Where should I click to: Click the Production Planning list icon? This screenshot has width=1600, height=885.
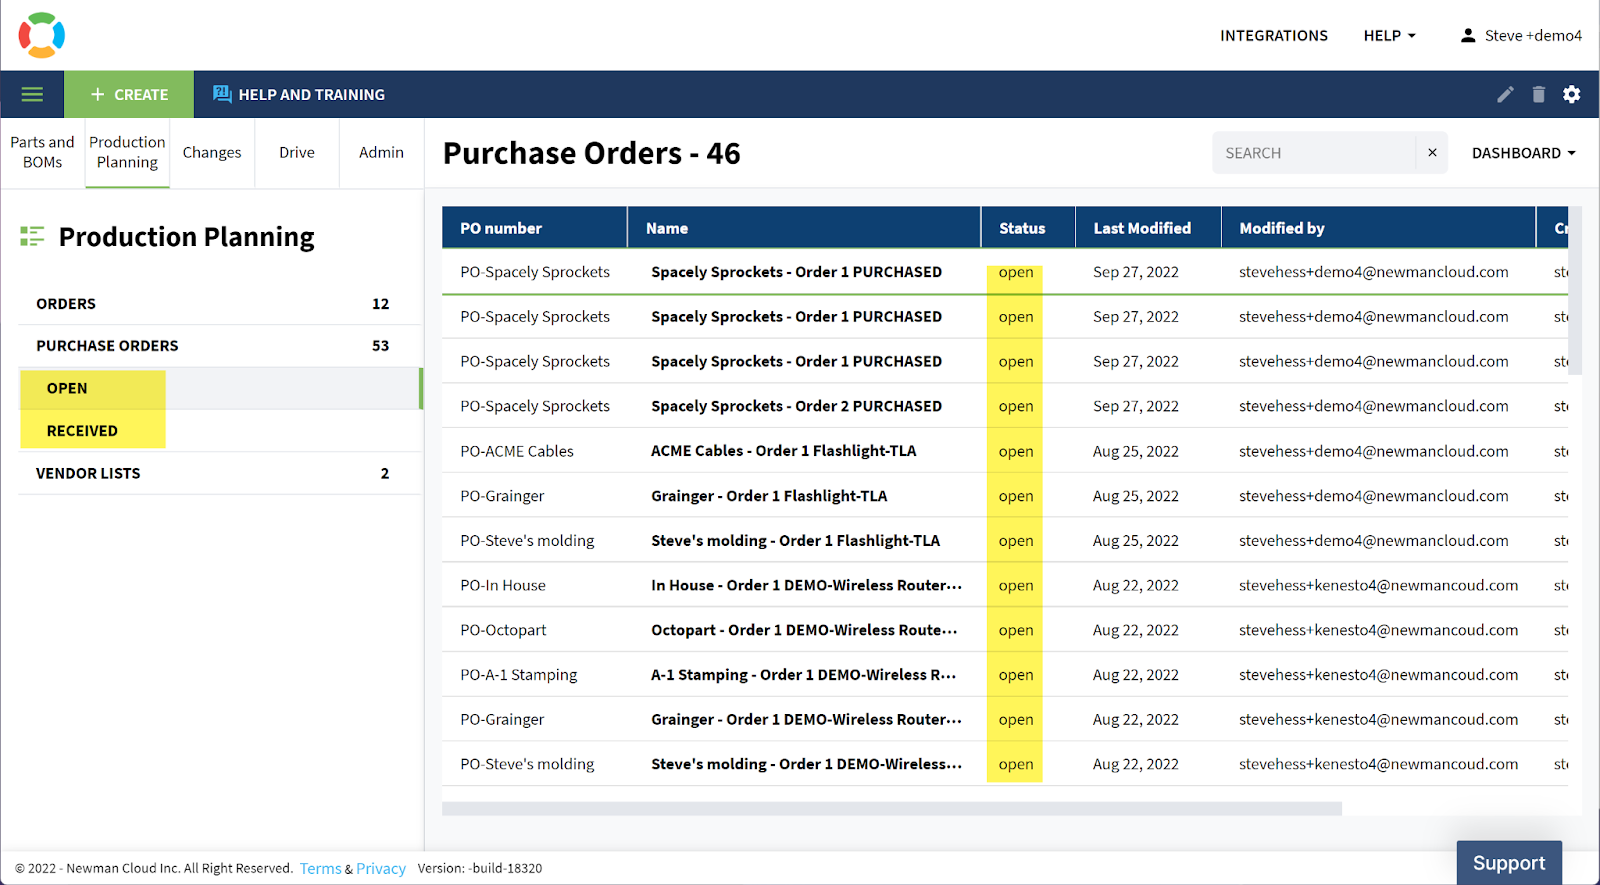pyautogui.click(x=32, y=237)
